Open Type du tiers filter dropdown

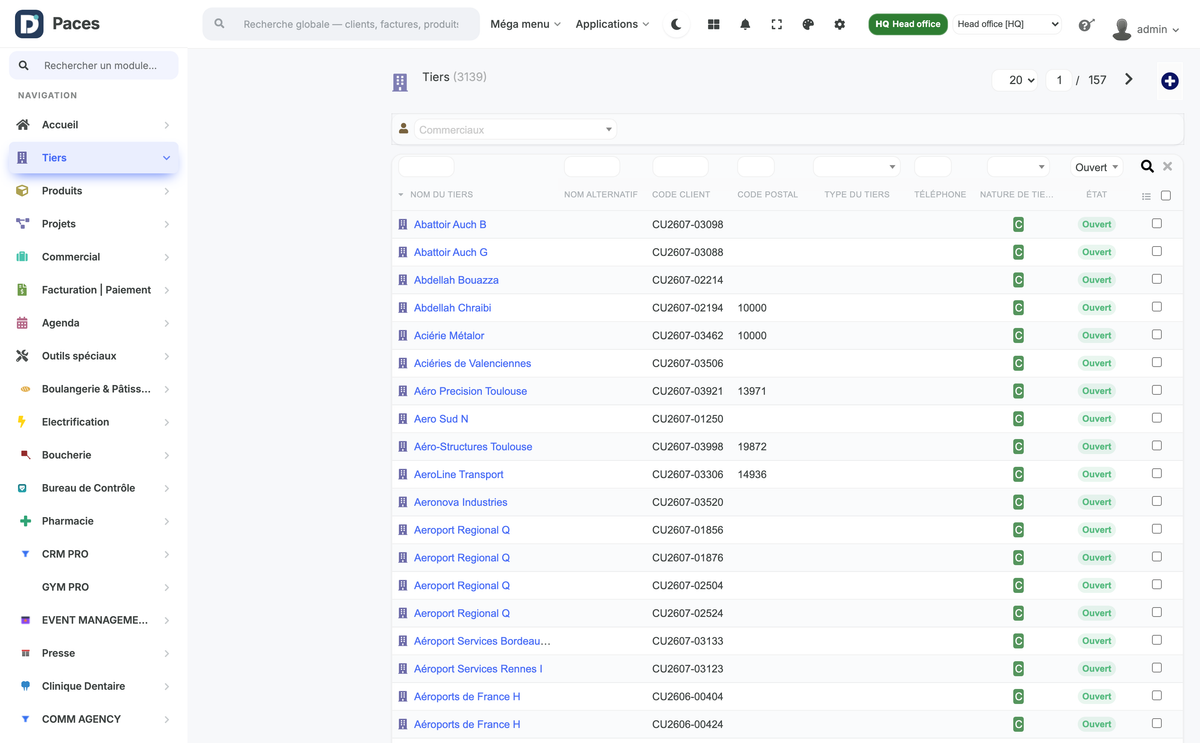pyautogui.click(x=856, y=167)
